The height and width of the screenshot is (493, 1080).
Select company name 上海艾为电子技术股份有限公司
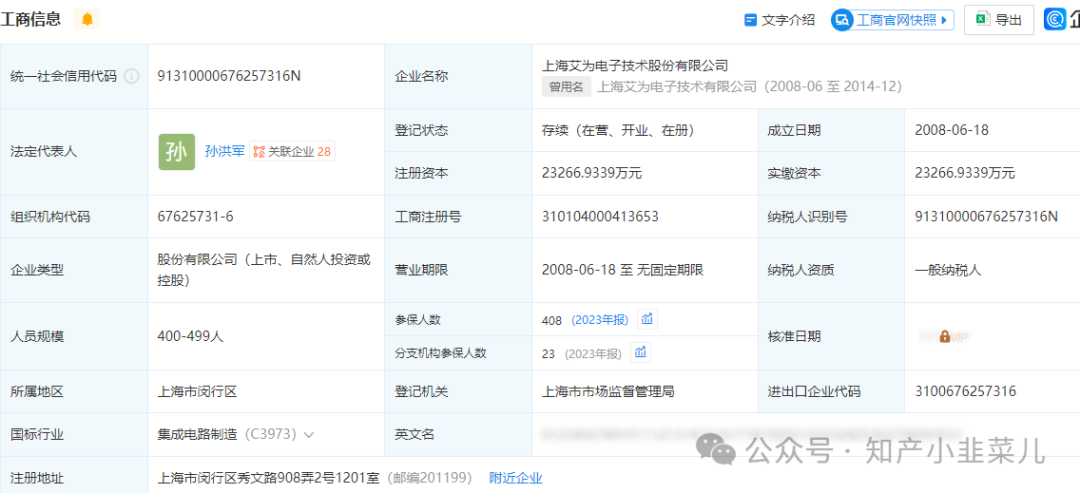coord(635,65)
